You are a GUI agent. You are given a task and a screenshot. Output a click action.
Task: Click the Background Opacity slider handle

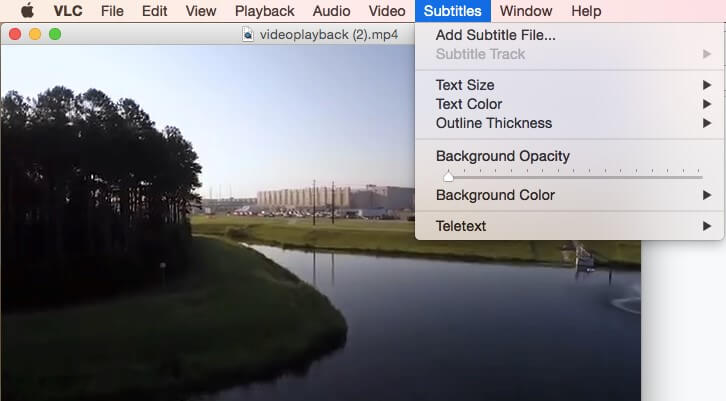448,176
